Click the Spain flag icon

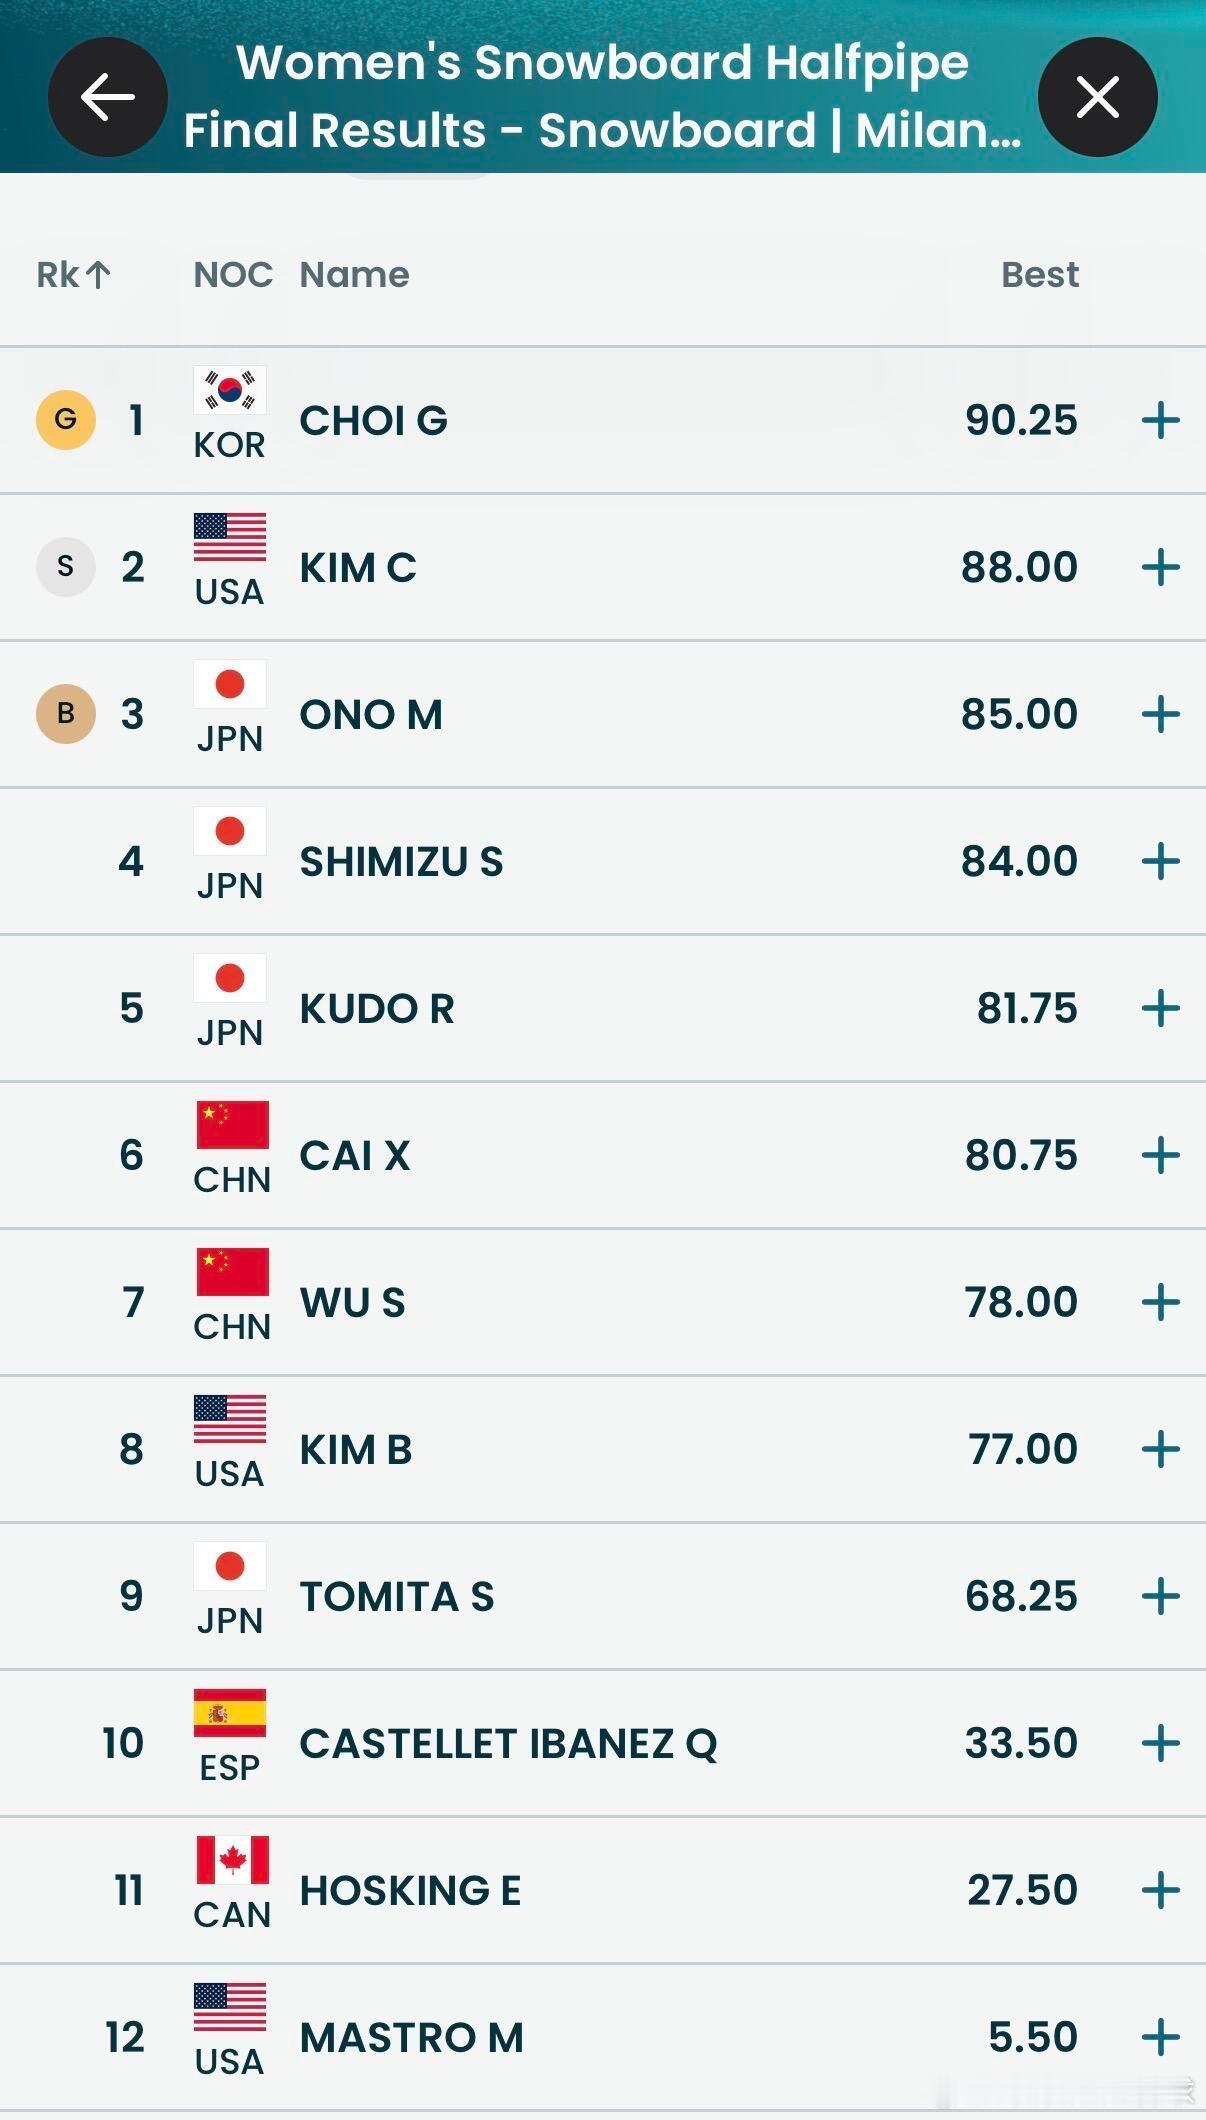[230, 1713]
